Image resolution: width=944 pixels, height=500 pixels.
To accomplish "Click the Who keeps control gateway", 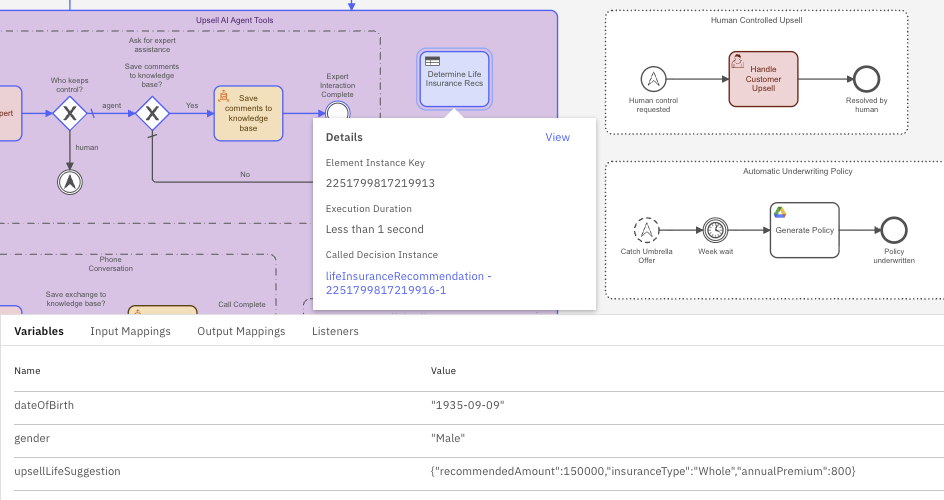I will [70, 114].
